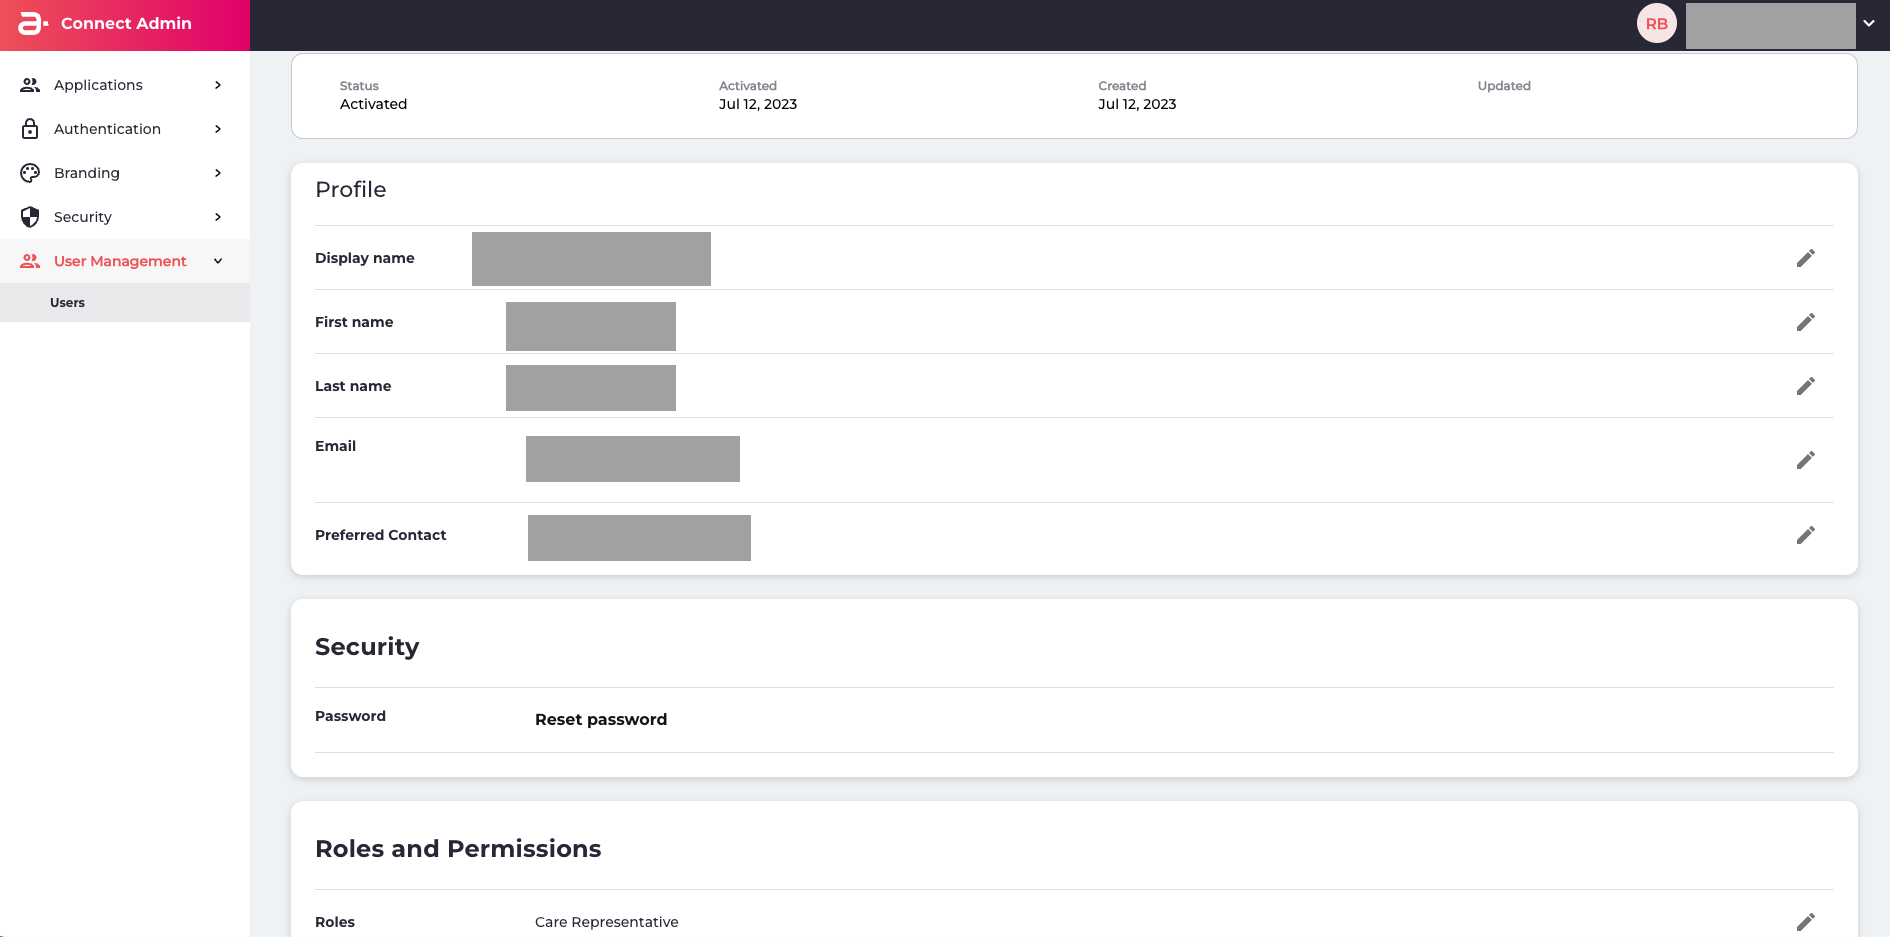This screenshot has height=937, width=1890.
Task: Expand the Applications menu chevron
Action: tap(218, 85)
